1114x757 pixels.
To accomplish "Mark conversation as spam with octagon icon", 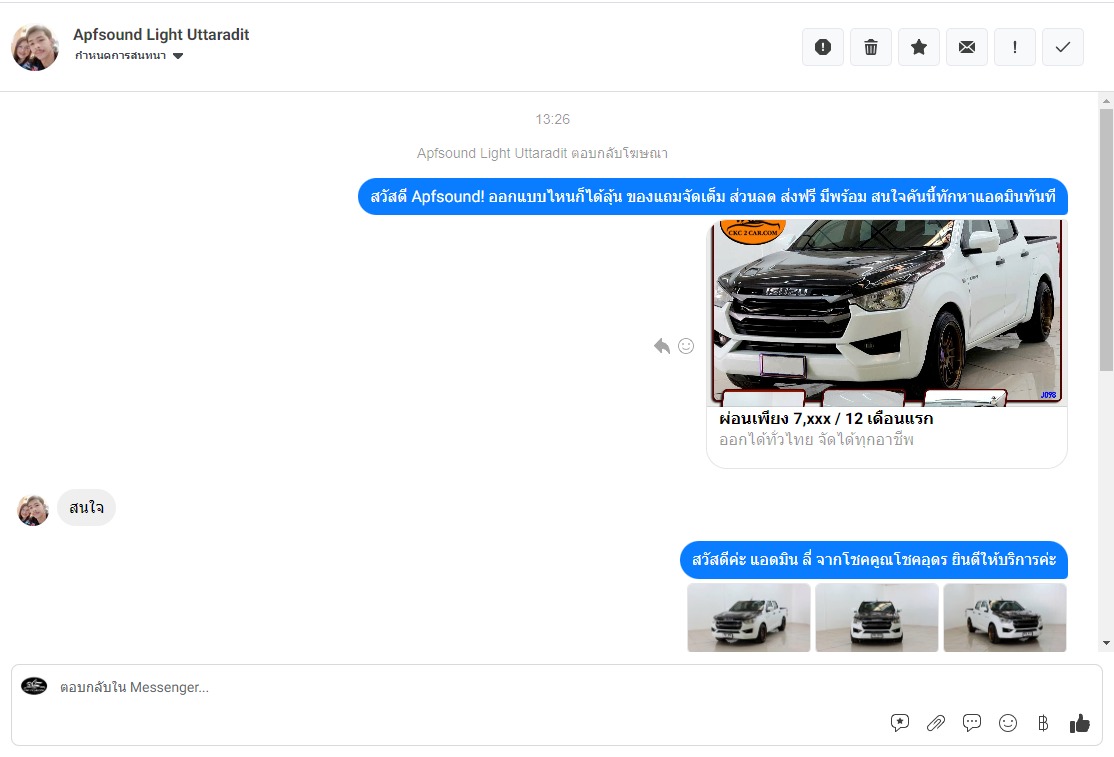I will pos(823,47).
